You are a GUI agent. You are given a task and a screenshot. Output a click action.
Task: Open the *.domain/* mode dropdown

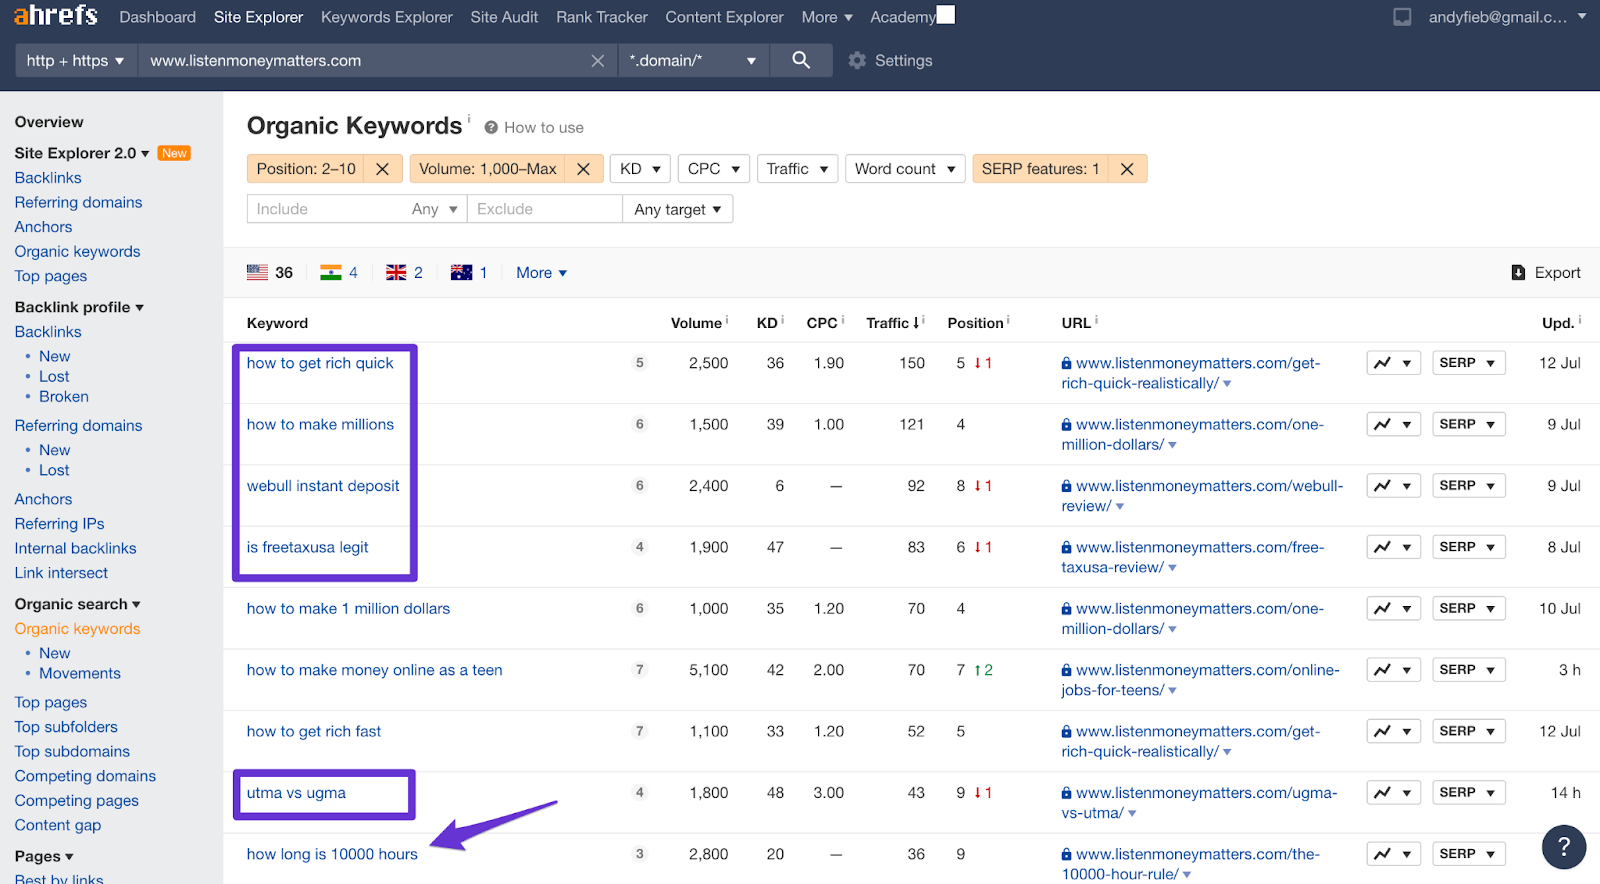pos(692,61)
